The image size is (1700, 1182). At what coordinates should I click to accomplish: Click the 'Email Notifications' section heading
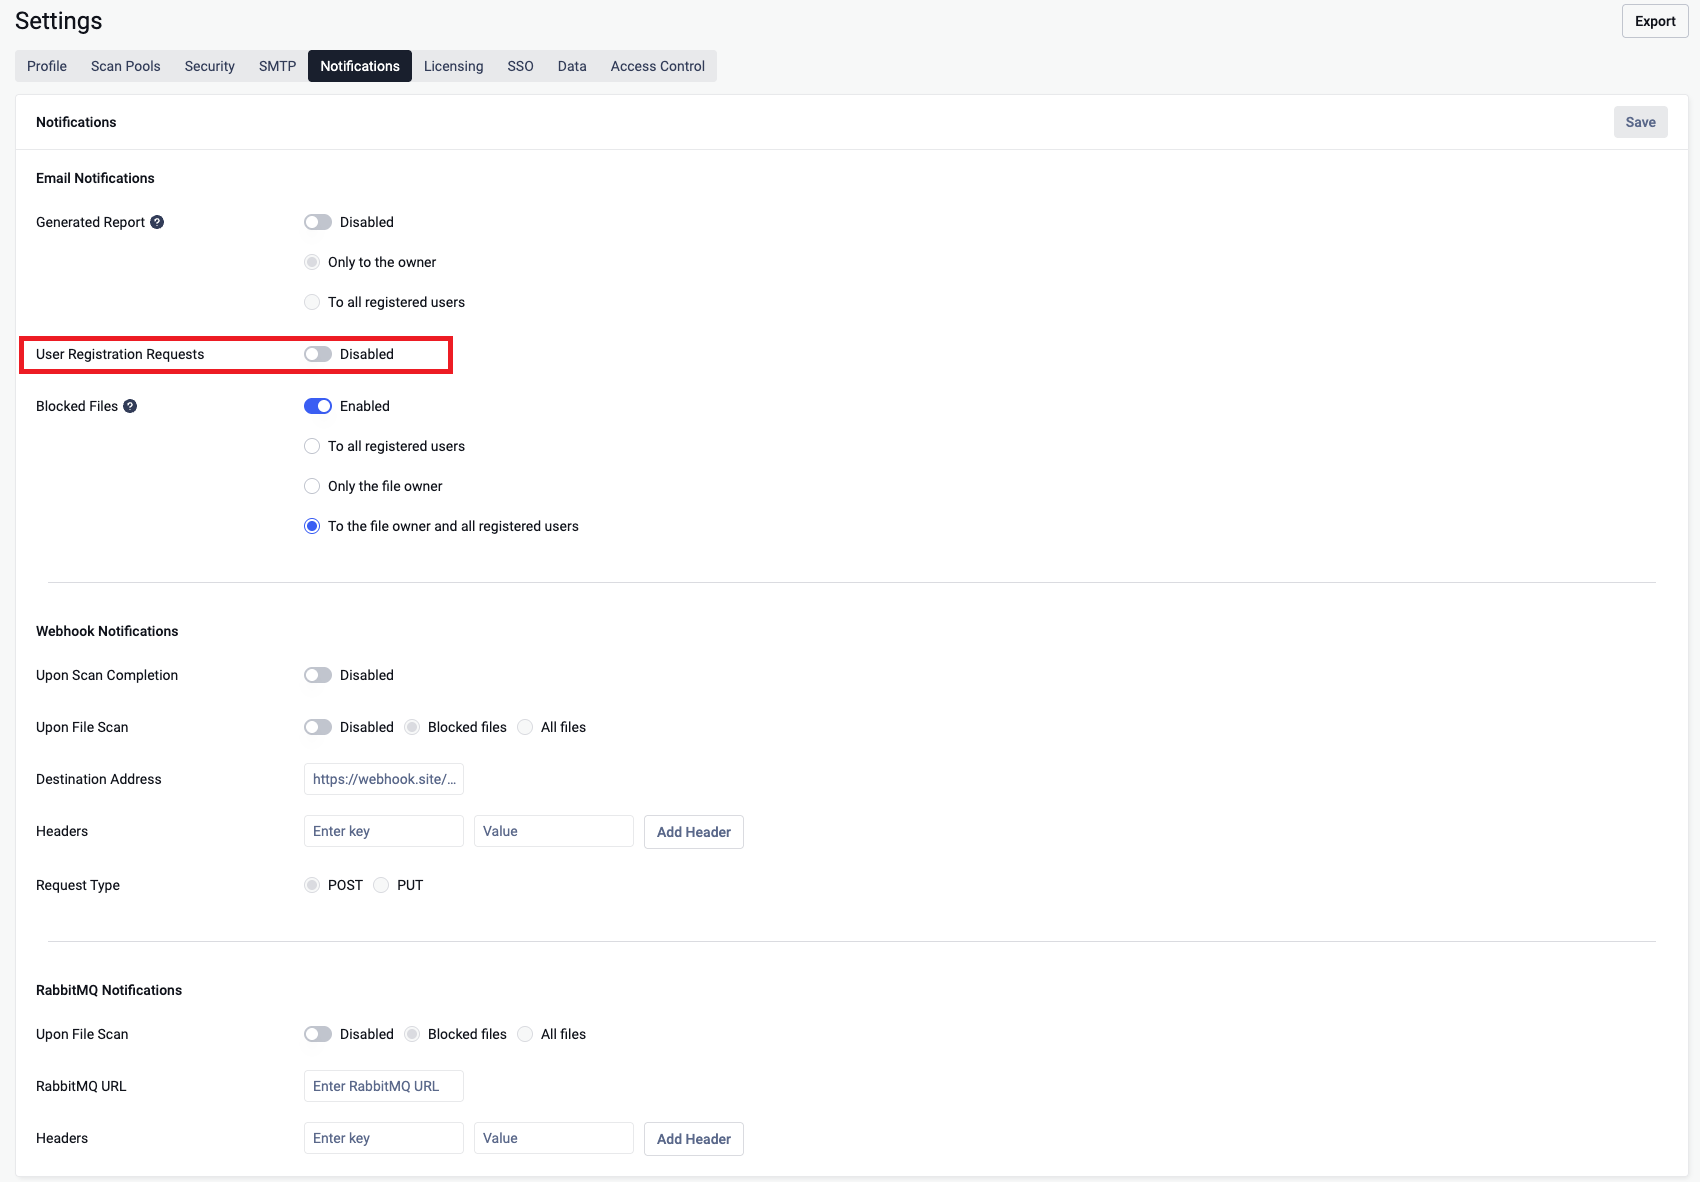click(95, 178)
